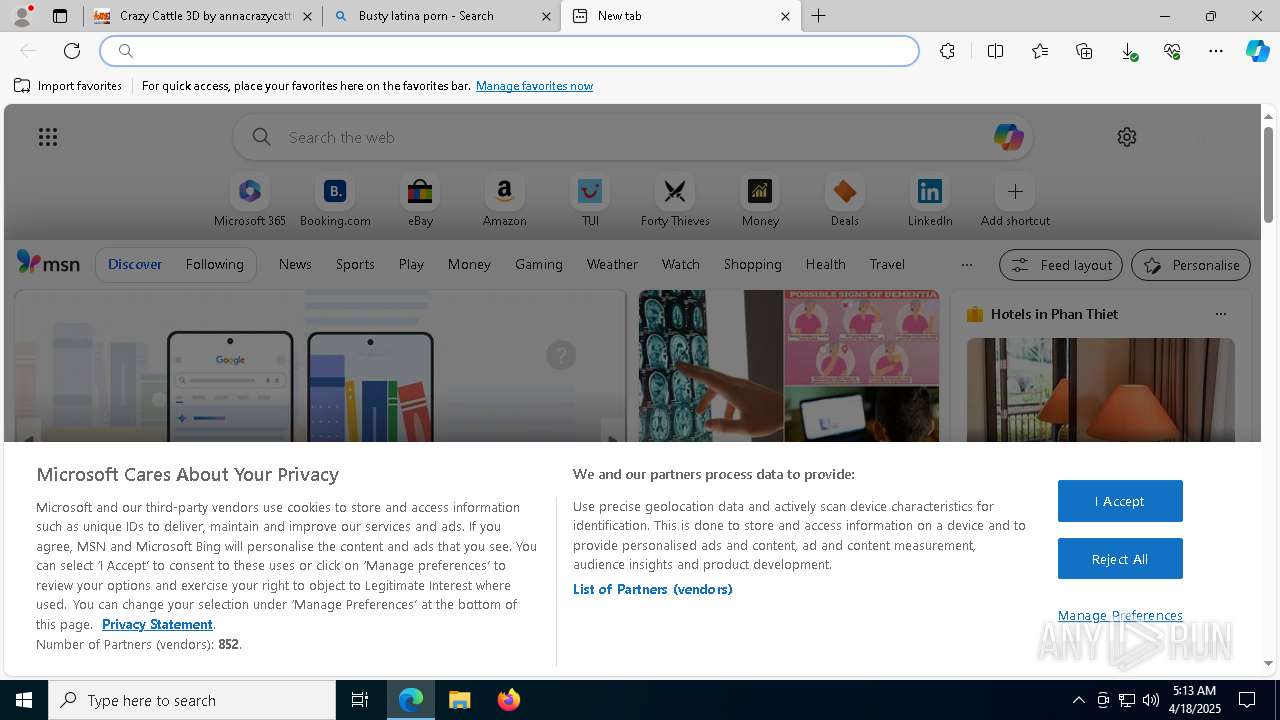Open the Privacy Statement link
1280x720 pixels.
tap(157, 624)
